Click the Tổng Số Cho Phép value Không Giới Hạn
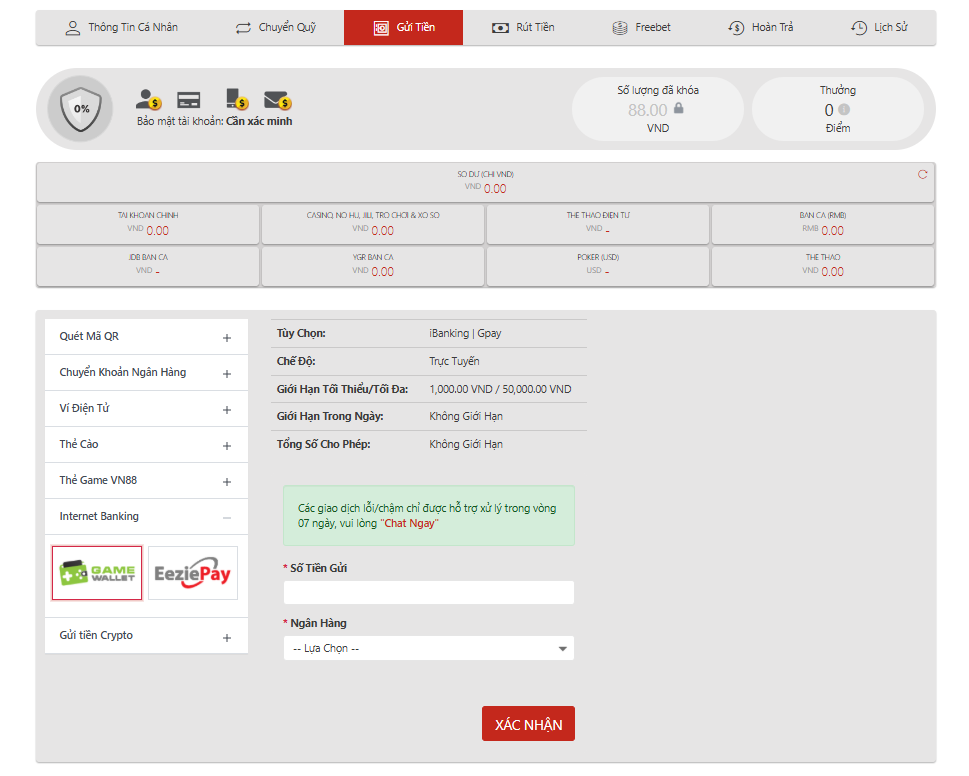This screenshot has height=776, width=969. (466, 444)
